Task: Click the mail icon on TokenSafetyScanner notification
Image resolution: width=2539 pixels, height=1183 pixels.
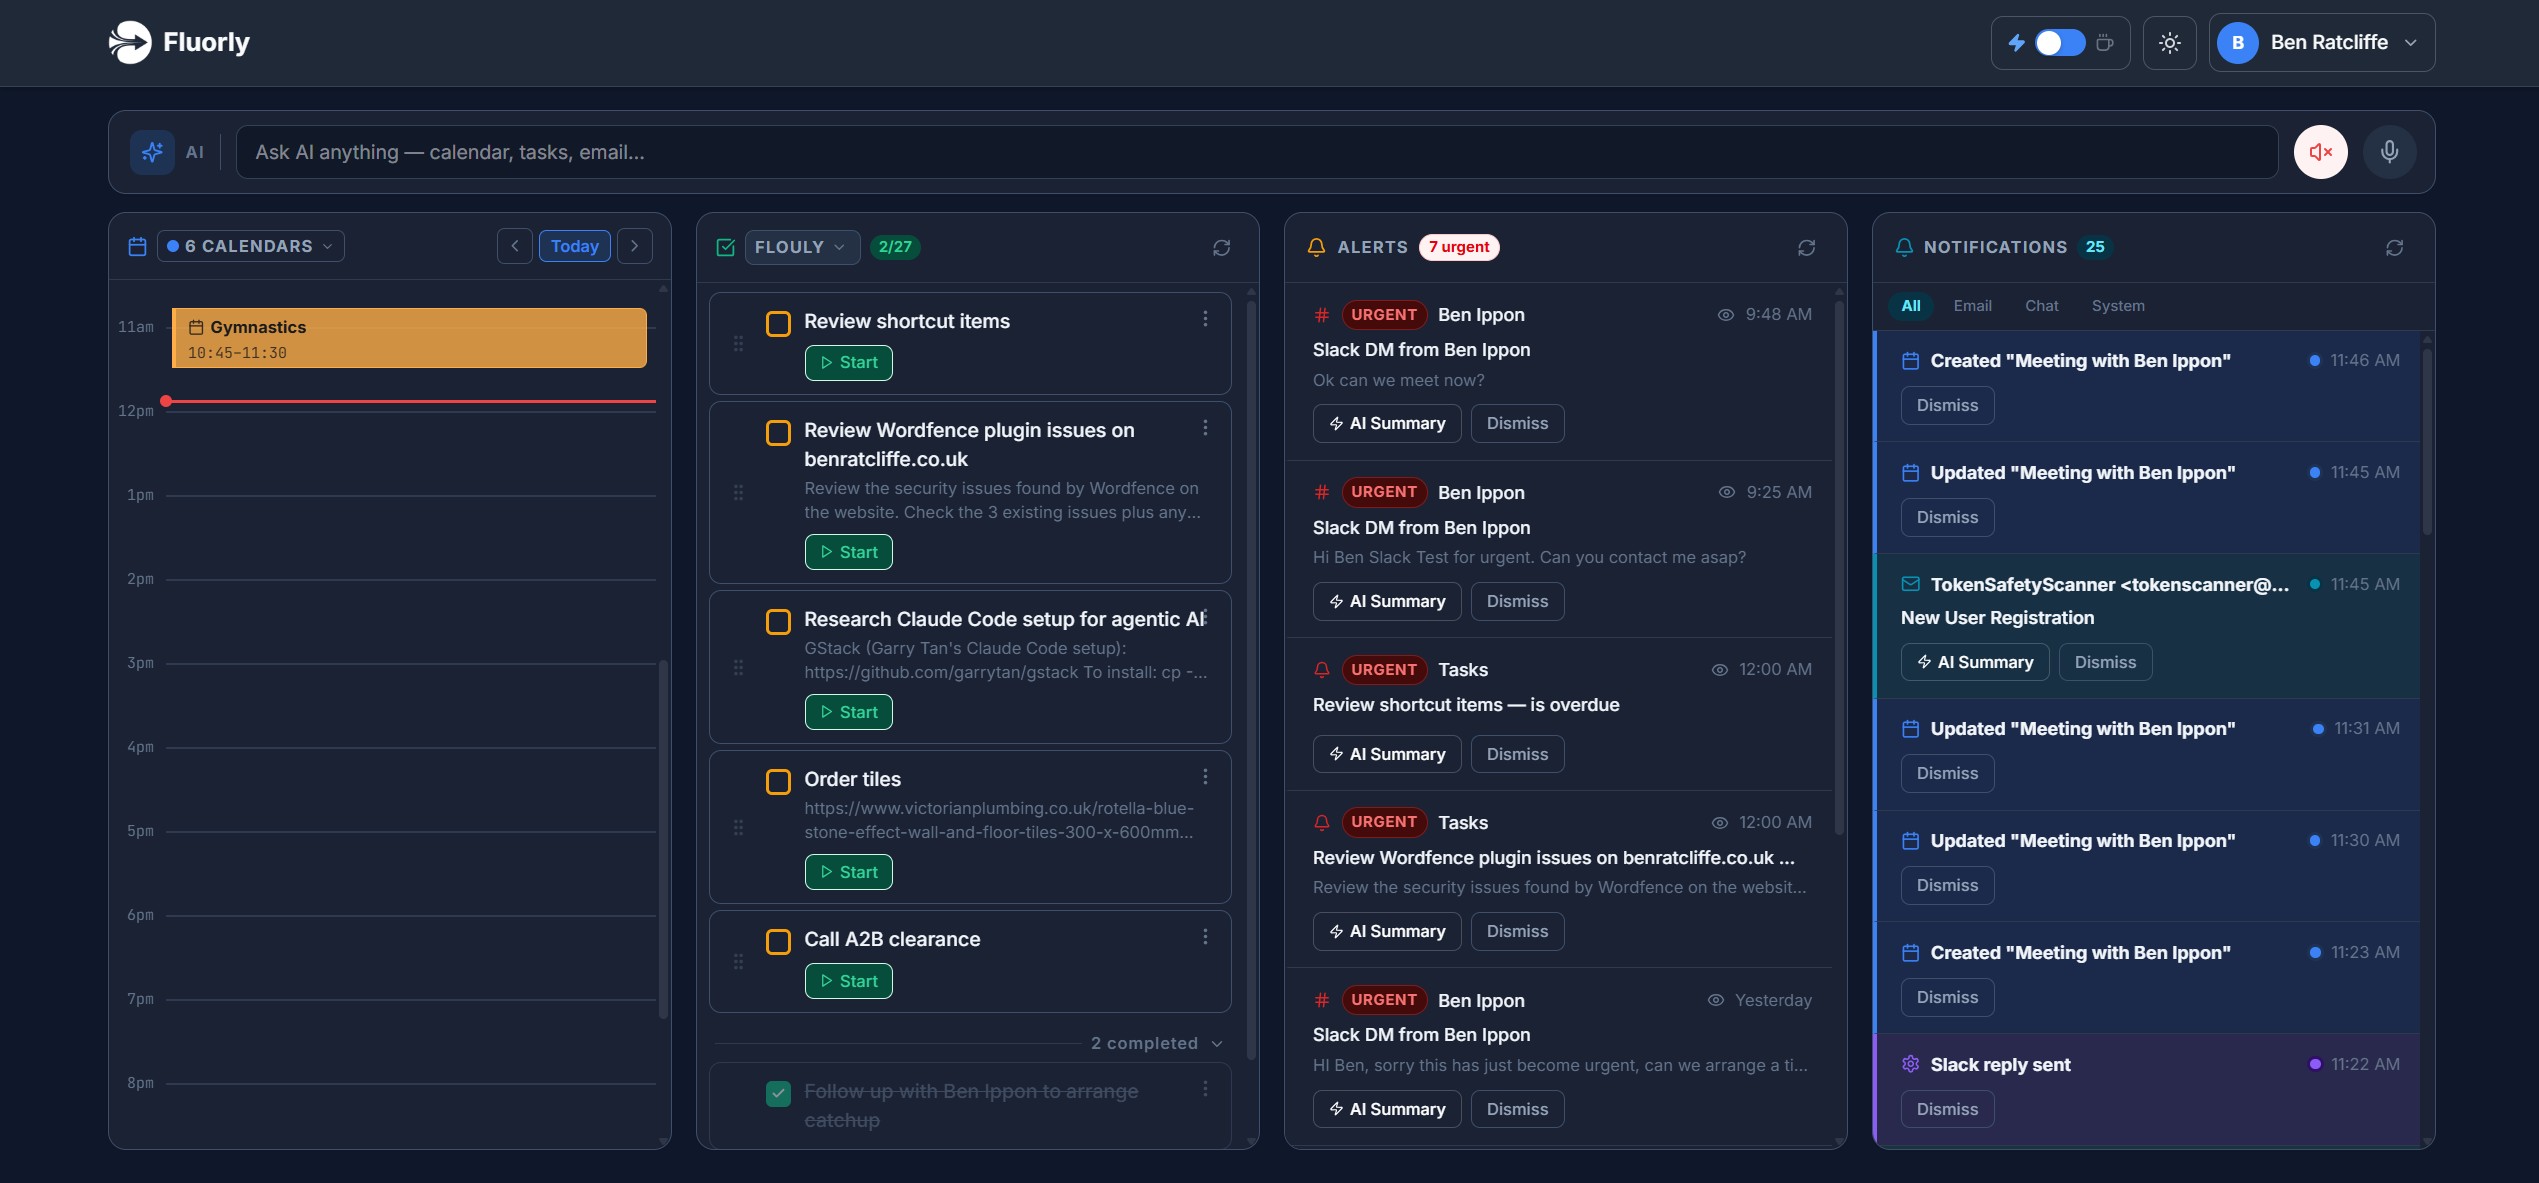Action: [1910, 584]
